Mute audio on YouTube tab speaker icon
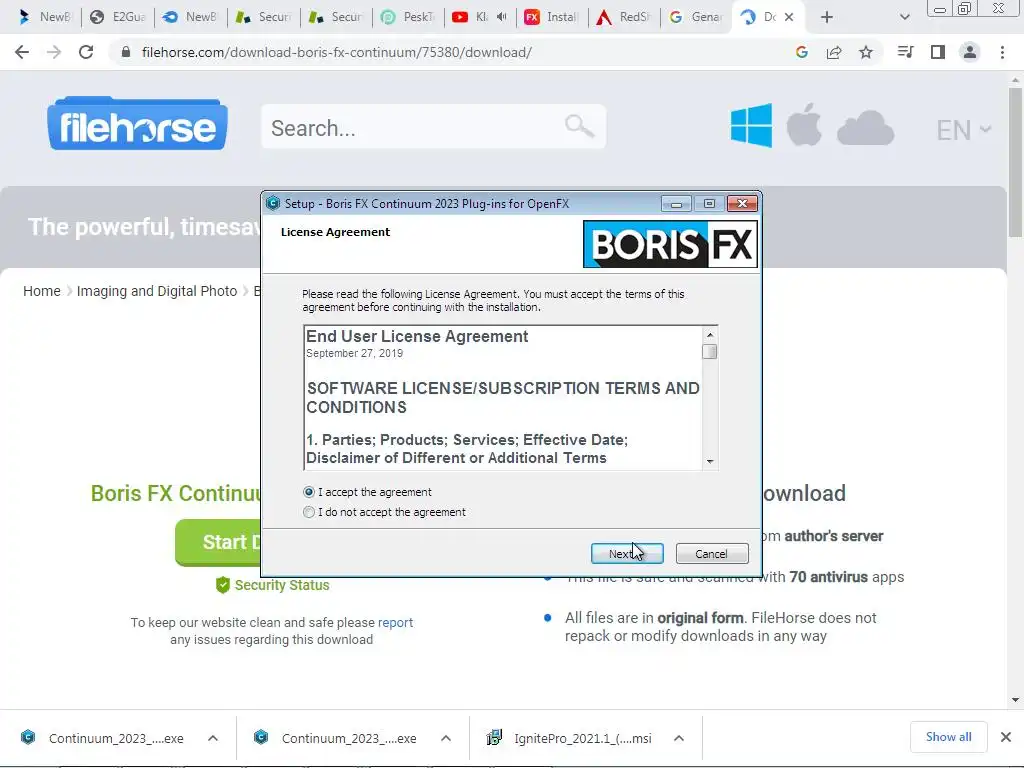This screenshot has width=1024, height=768. pyautogui.click(x=502, y=17)
